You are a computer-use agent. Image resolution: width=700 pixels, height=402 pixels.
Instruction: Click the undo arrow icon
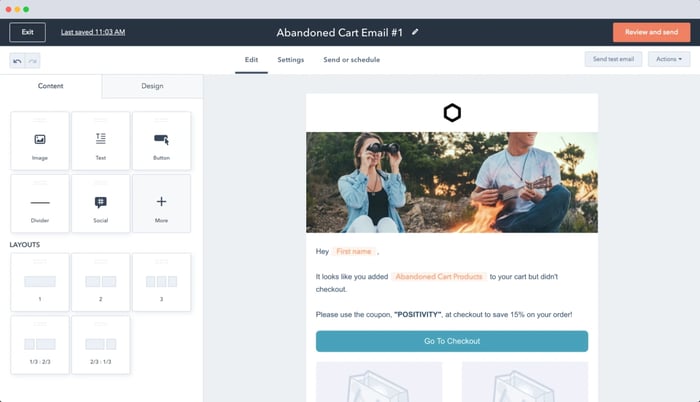pos(17,61)
